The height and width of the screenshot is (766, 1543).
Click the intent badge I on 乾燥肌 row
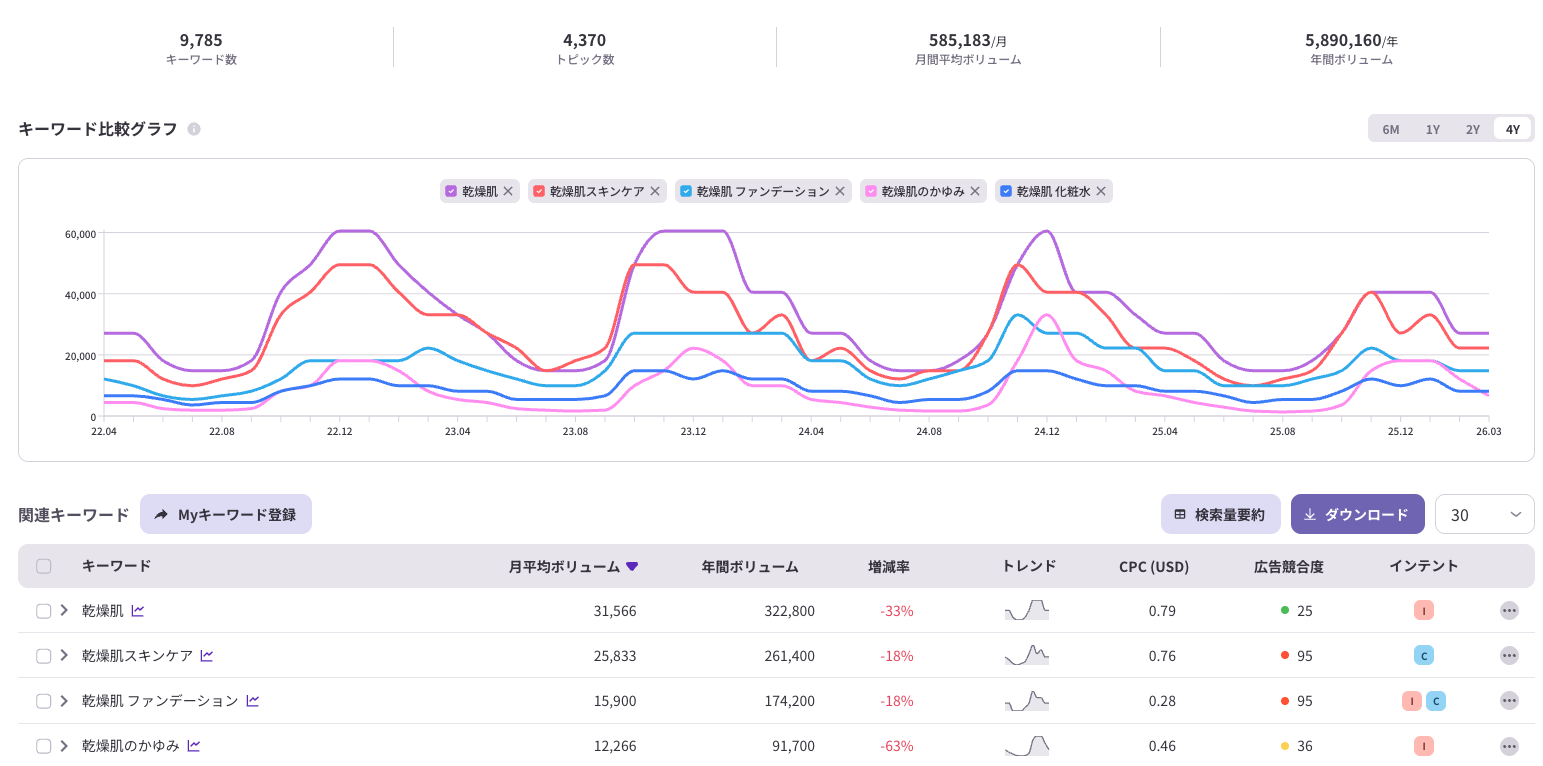click(1423, 609)
